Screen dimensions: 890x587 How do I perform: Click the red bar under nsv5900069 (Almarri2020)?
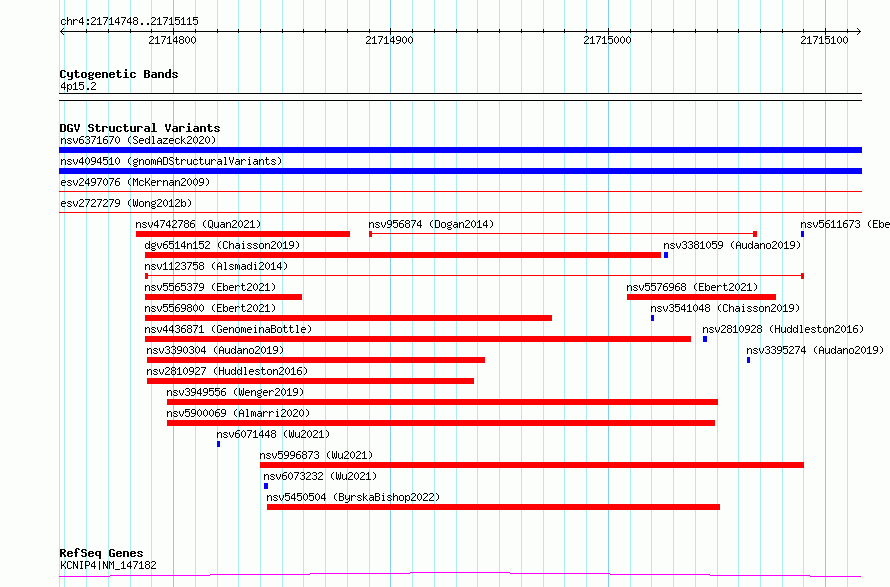click(x=441, y=423)
